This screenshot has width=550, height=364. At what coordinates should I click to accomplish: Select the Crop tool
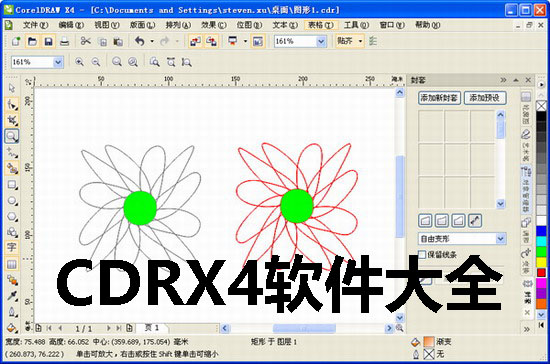pos(12,120)
